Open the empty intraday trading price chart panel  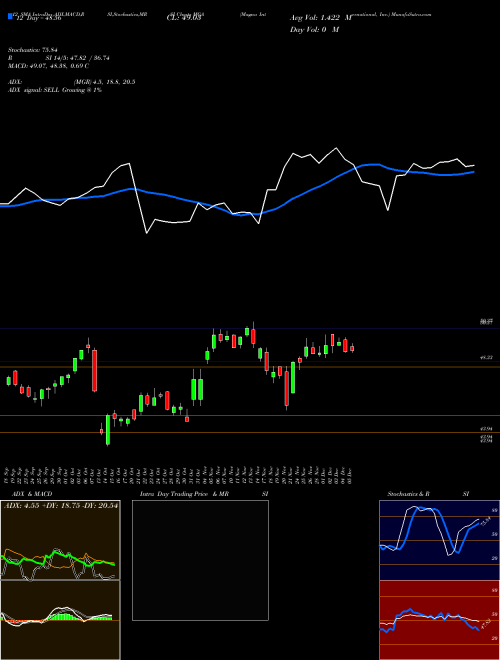click(x=200, y=560)
